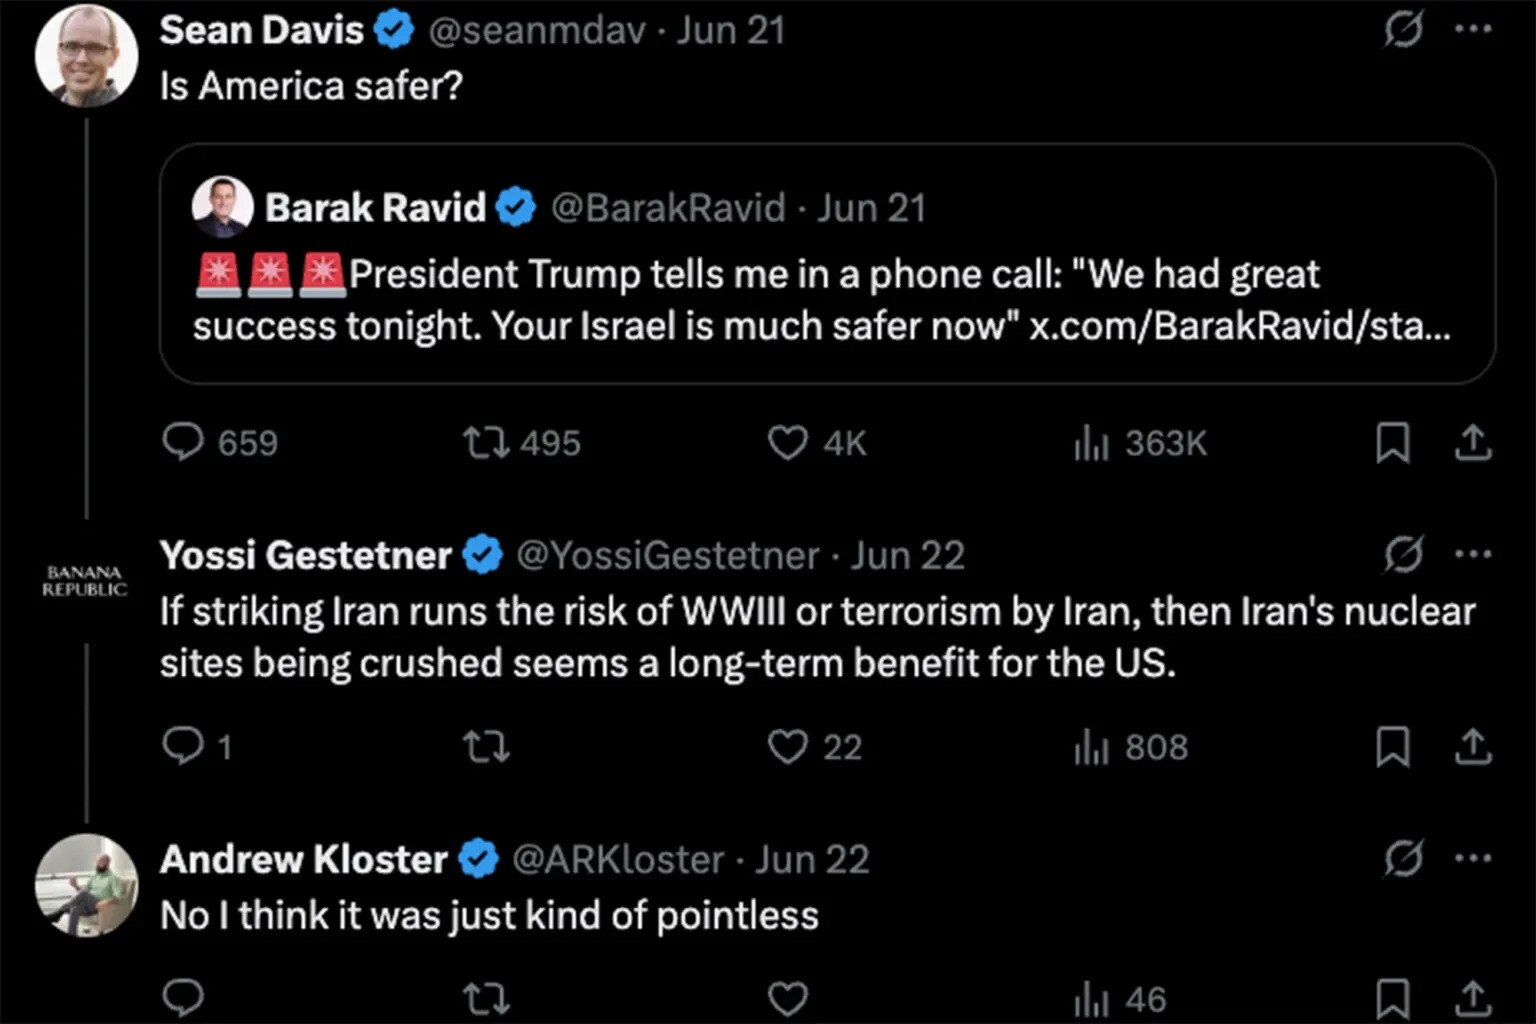Viewport: 1536px width, 1024px height.
Task: Open the @BarakRavid handle in quoted tweet
Action: coord(668,208)
